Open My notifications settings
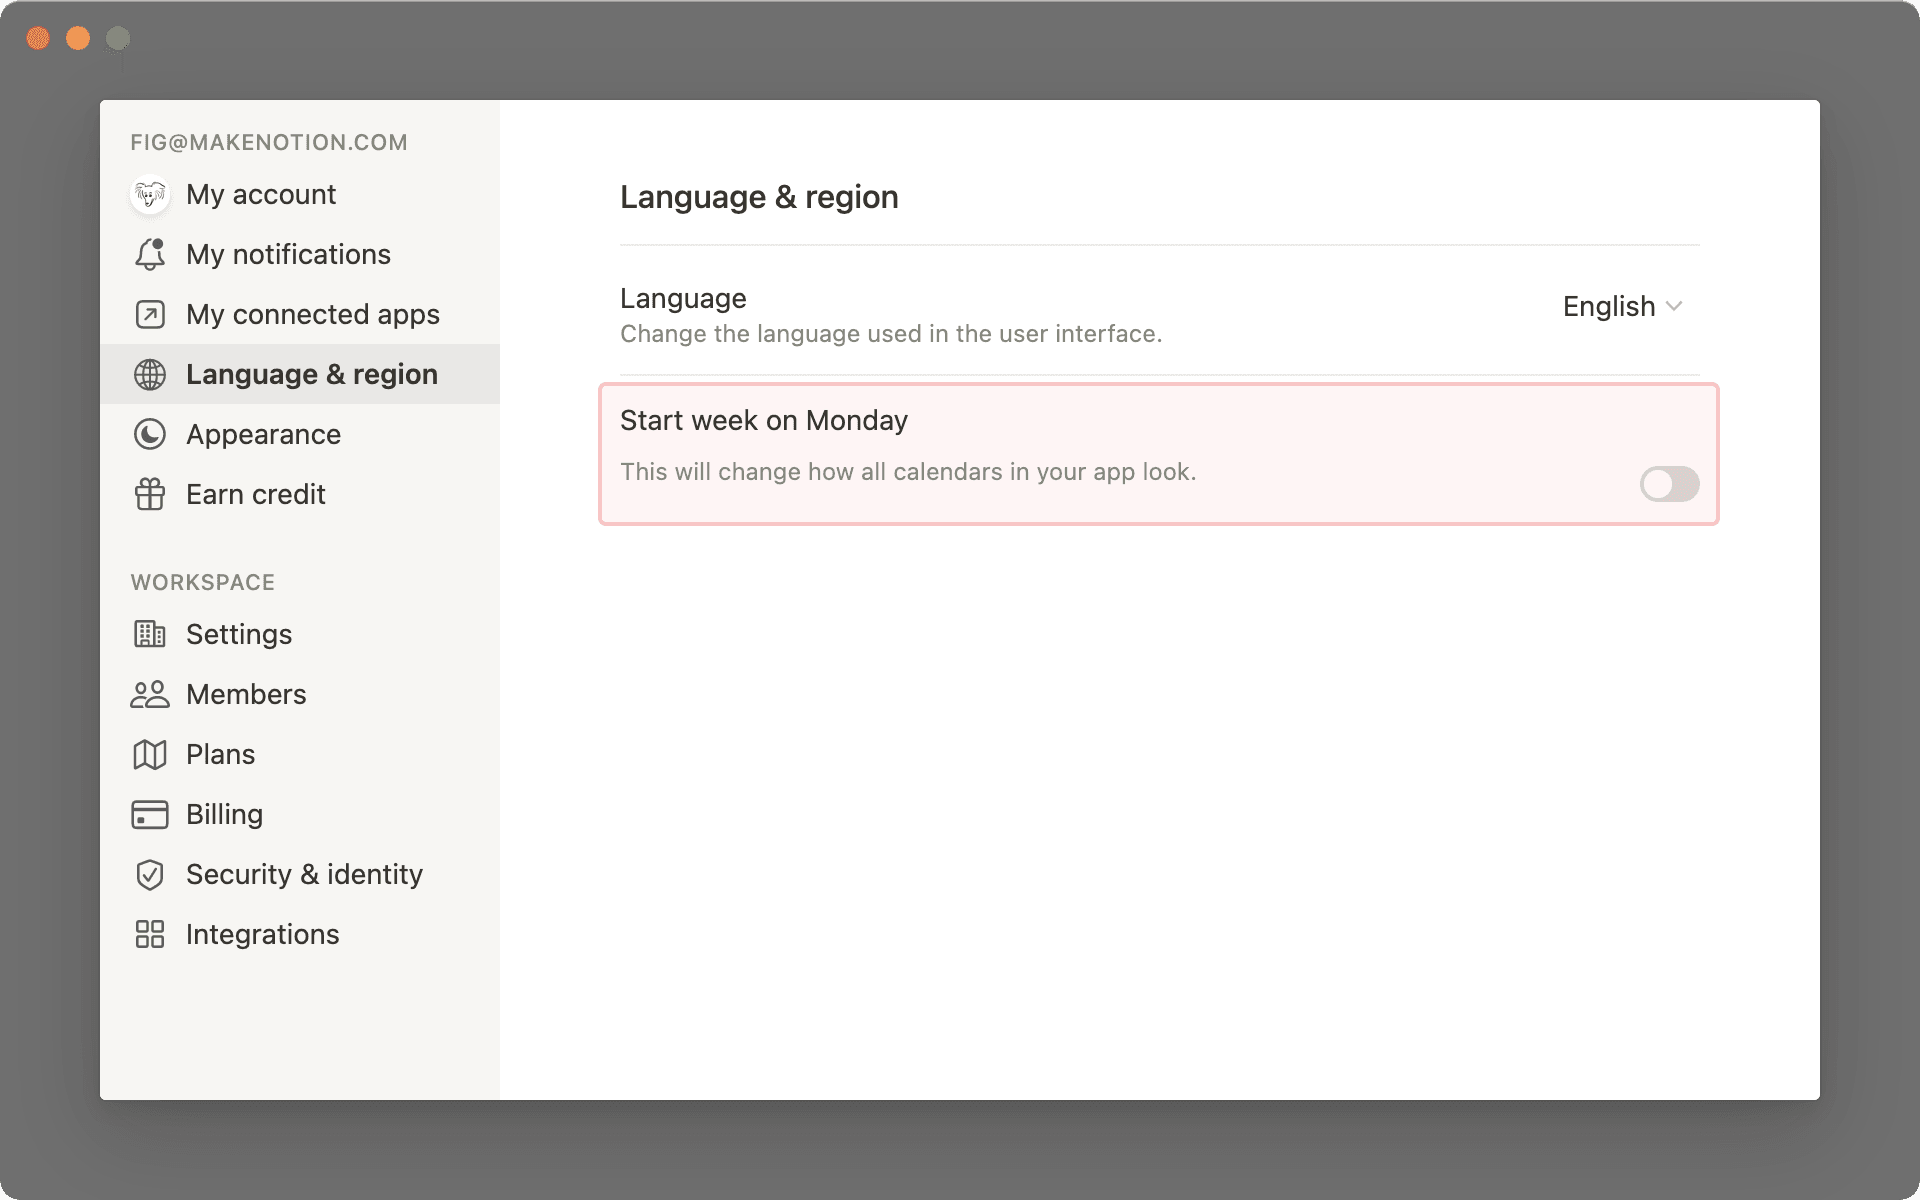The height and width of the screenshot is (1200, 1920). [288, 255]
